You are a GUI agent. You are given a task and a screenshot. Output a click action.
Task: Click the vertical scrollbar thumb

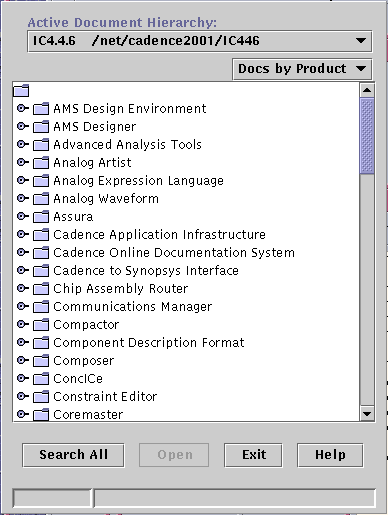[x=367, y=136]
